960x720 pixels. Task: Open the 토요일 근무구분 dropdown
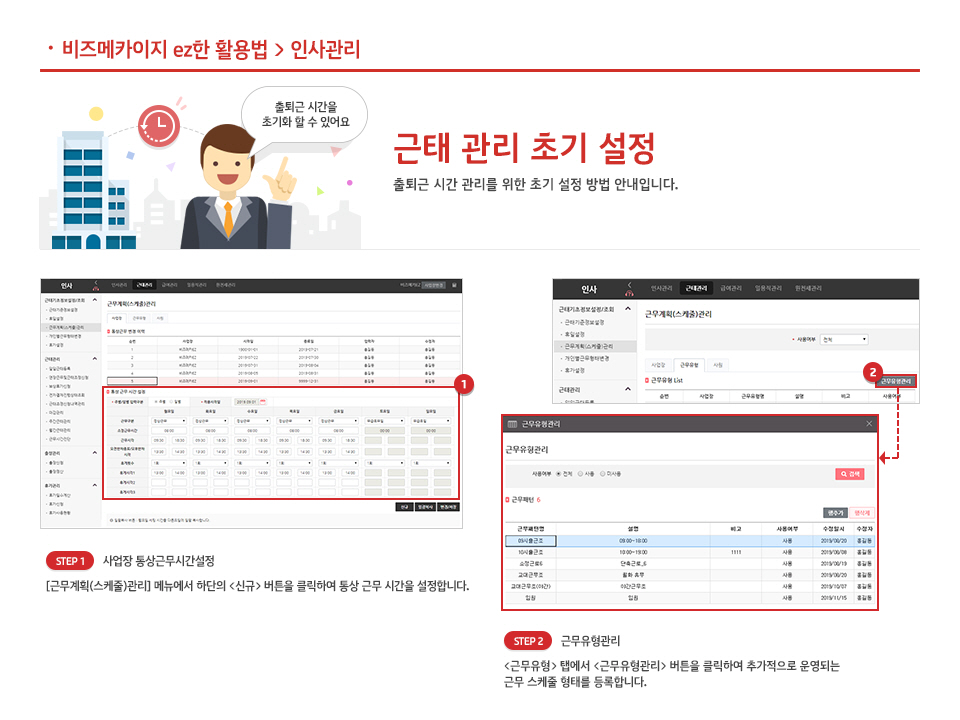point(385,421)
